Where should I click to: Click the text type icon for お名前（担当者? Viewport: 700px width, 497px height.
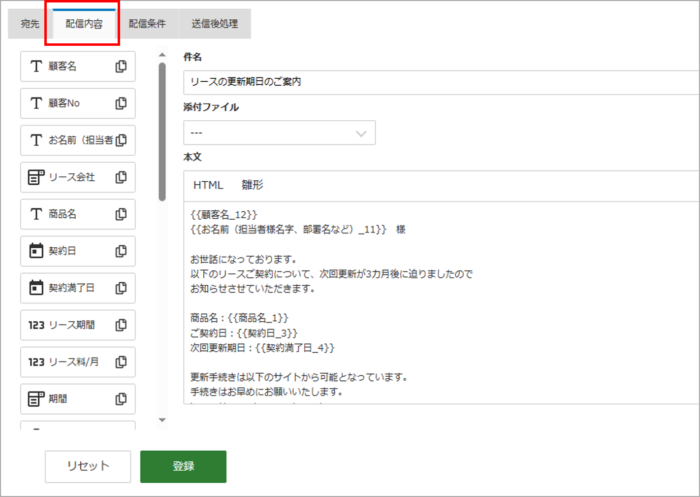coord(36,140)
